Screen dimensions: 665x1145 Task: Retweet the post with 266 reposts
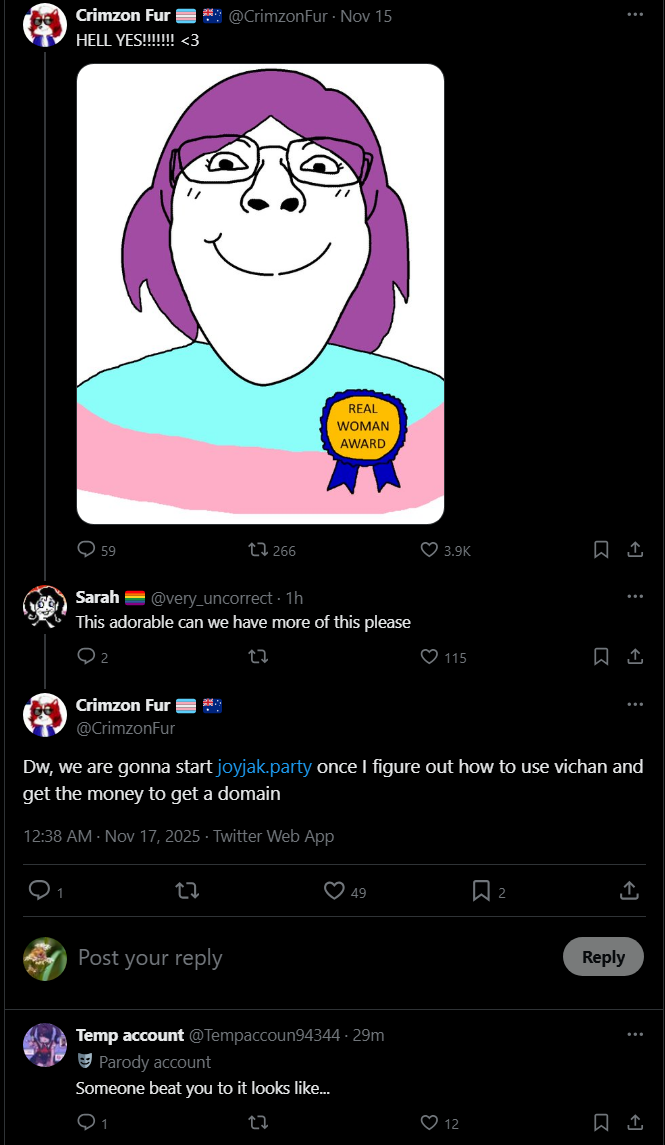coord(258,550)
